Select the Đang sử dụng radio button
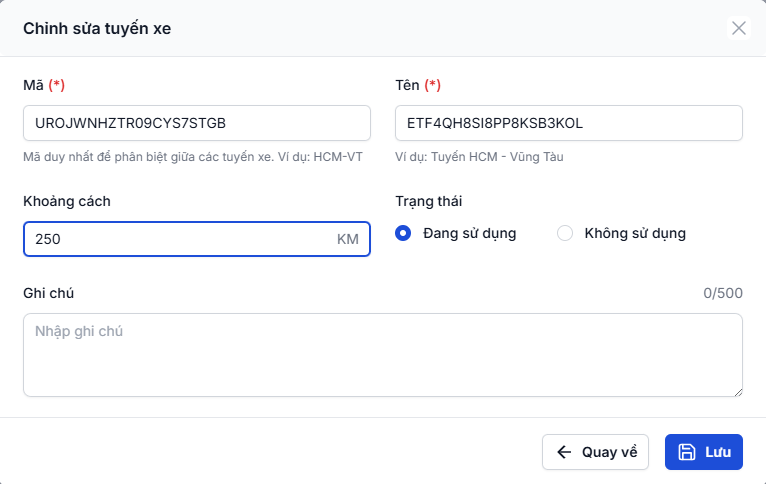Screen dimensions: 766x484 (x=403, y=233)
